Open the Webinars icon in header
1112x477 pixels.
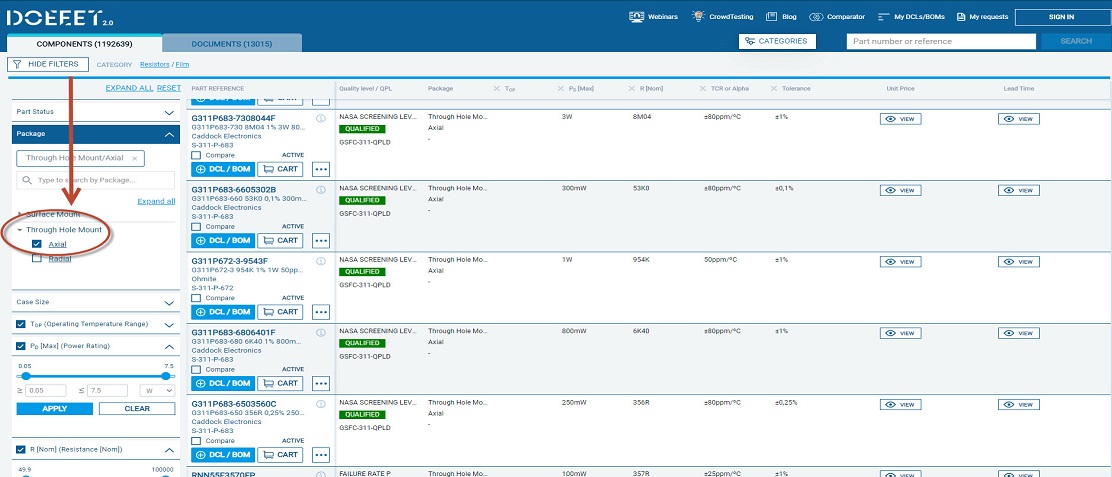coord(636,16)
